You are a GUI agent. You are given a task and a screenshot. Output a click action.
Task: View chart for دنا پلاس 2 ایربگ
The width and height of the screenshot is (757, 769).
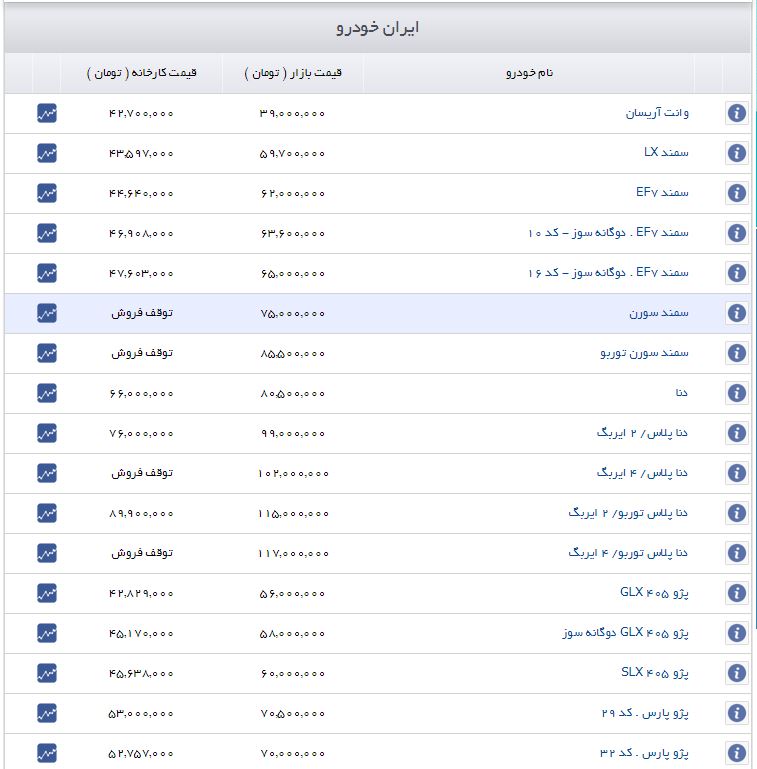[47, 433]
